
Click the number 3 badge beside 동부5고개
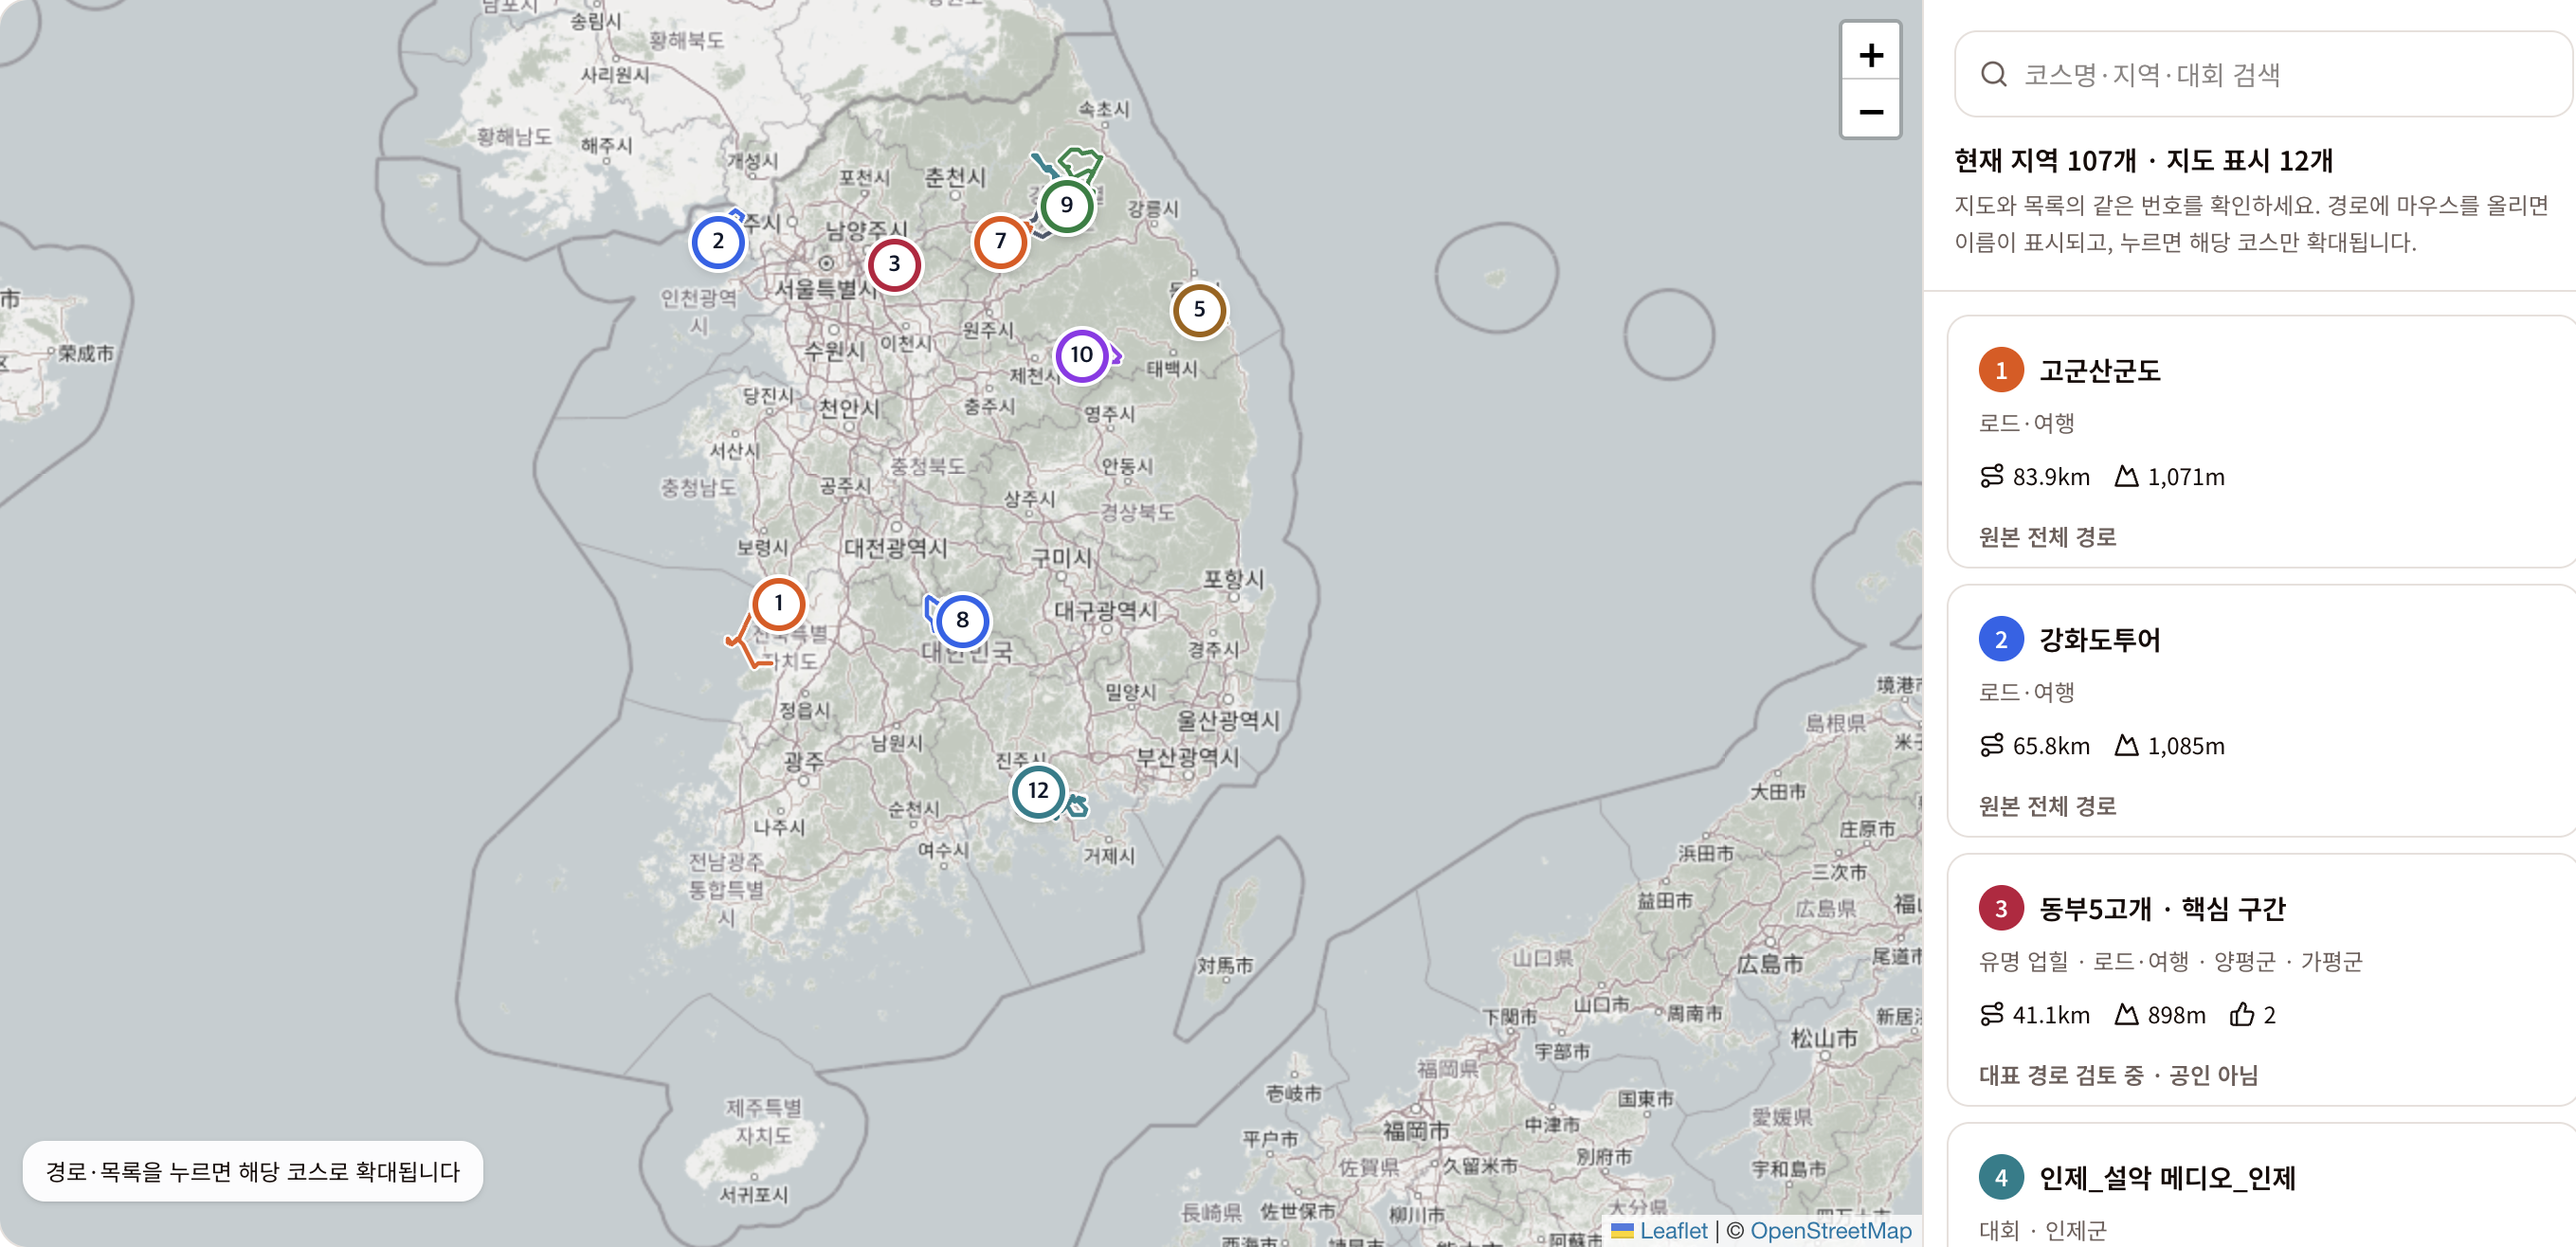(x=2001, y=908)
